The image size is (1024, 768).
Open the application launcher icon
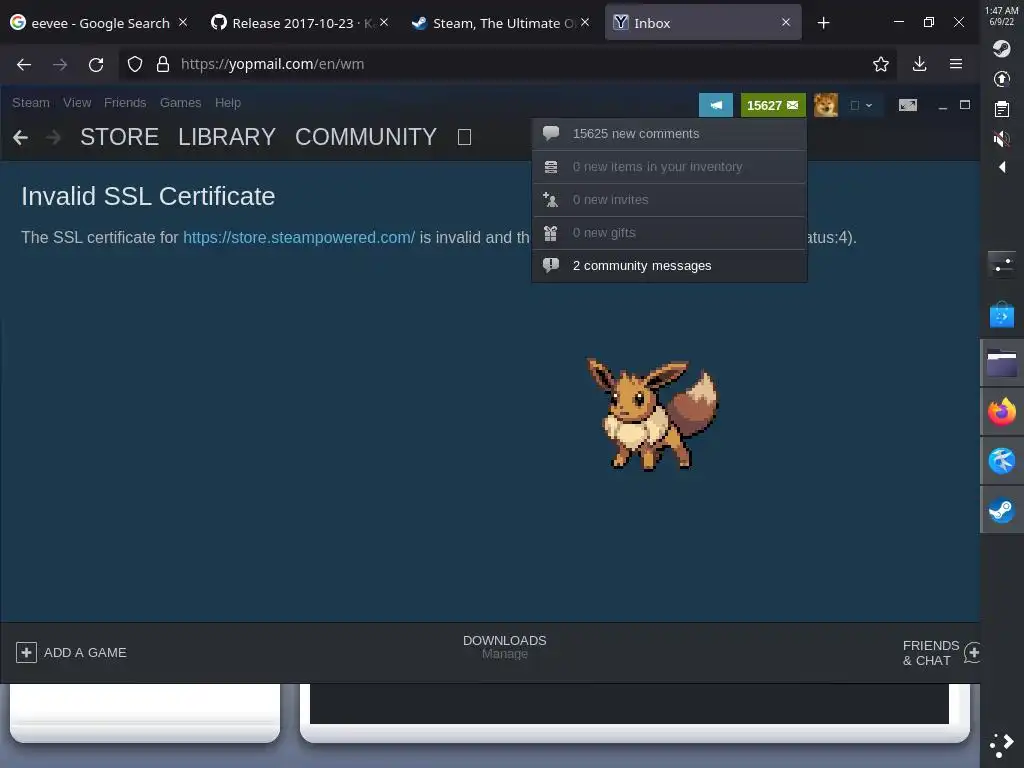pos(1002,745)
